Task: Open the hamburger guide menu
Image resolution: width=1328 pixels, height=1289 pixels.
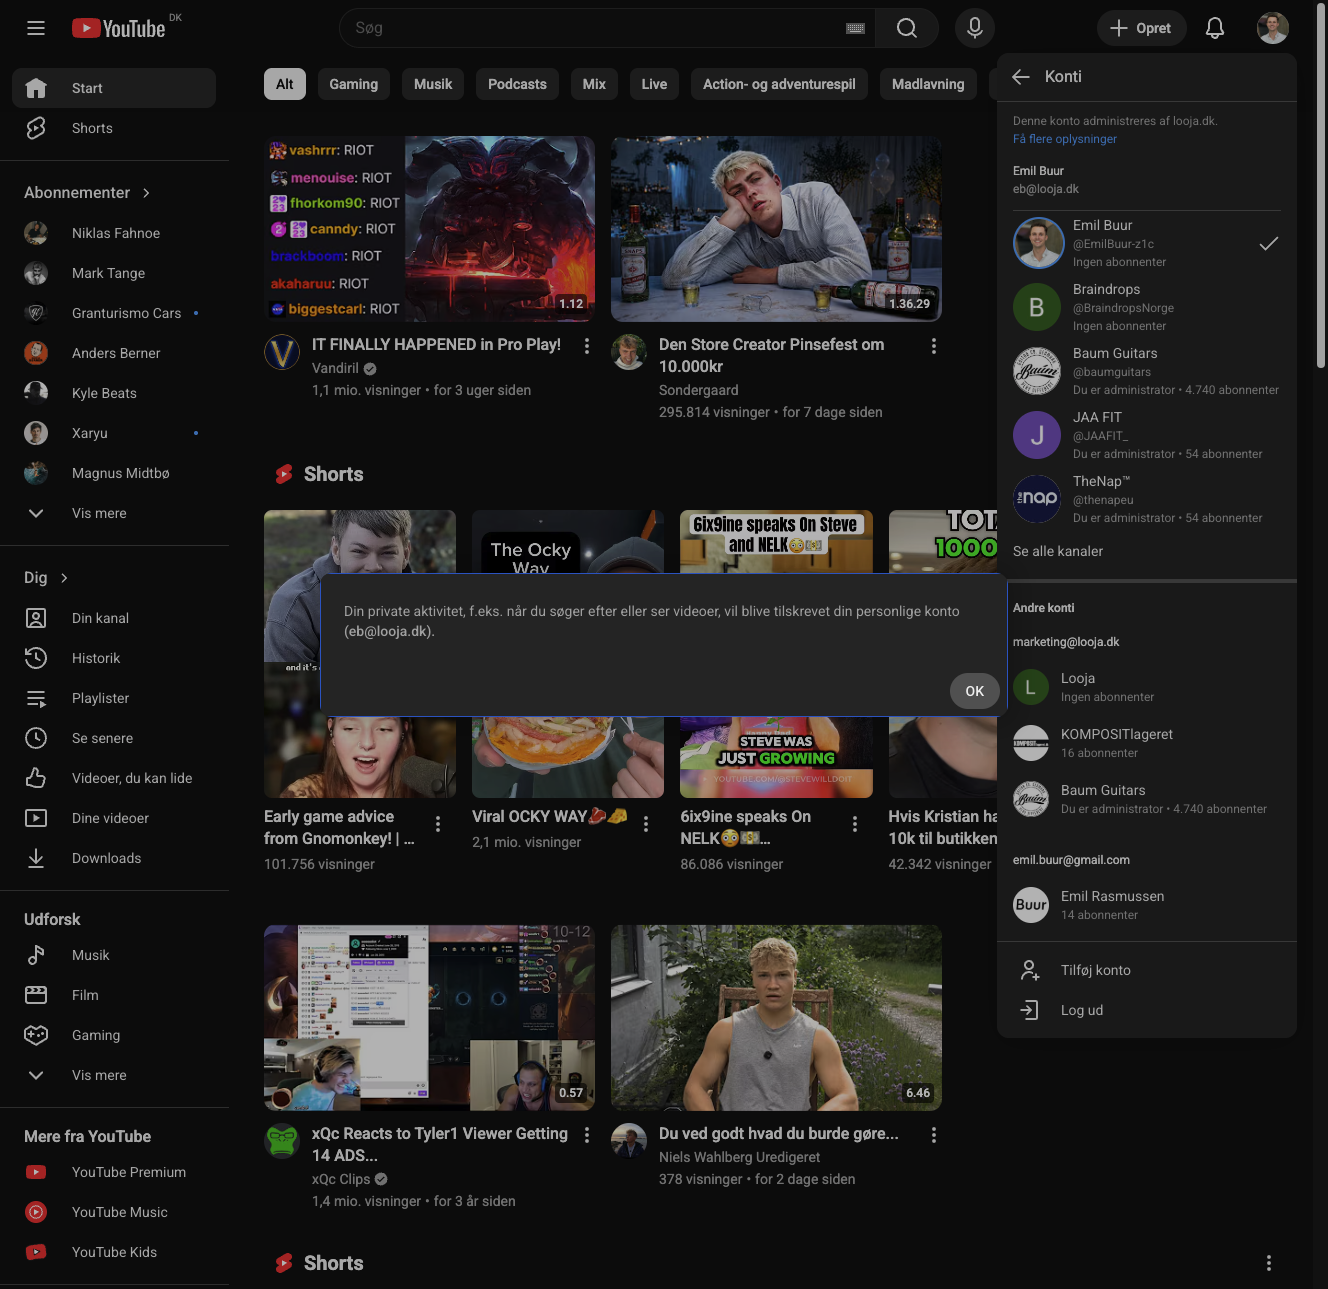Action: 36,28
